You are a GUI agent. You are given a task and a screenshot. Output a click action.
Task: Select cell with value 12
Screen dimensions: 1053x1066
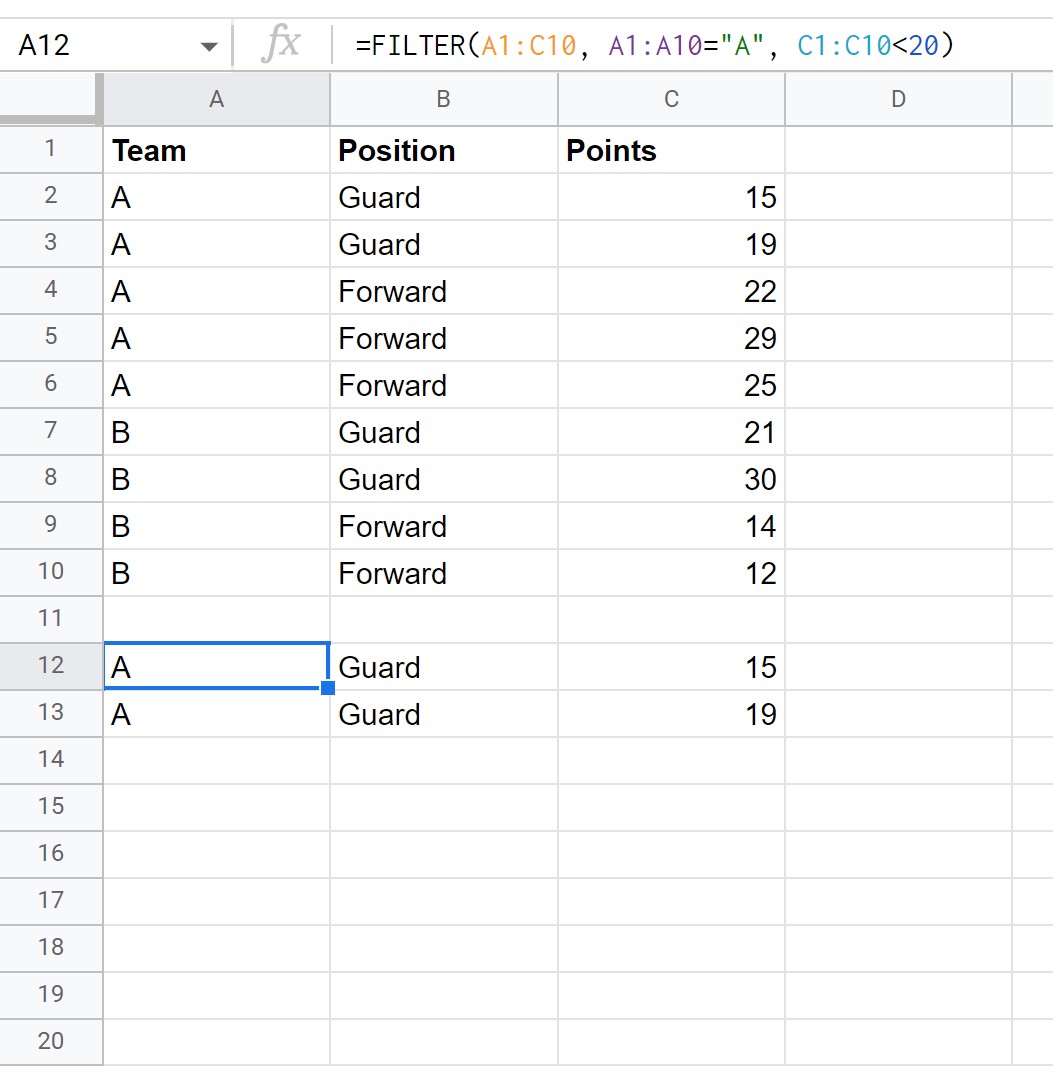[671, 572]
